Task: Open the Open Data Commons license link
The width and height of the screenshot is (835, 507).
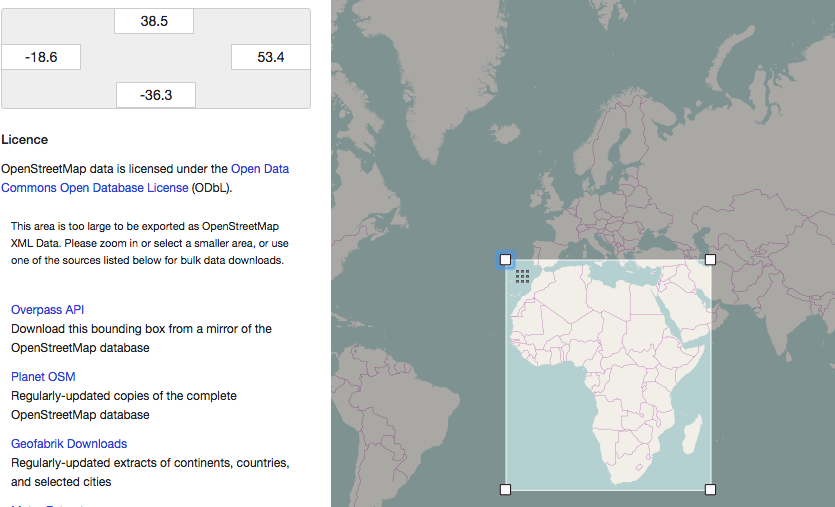Action: coord(259,169)
